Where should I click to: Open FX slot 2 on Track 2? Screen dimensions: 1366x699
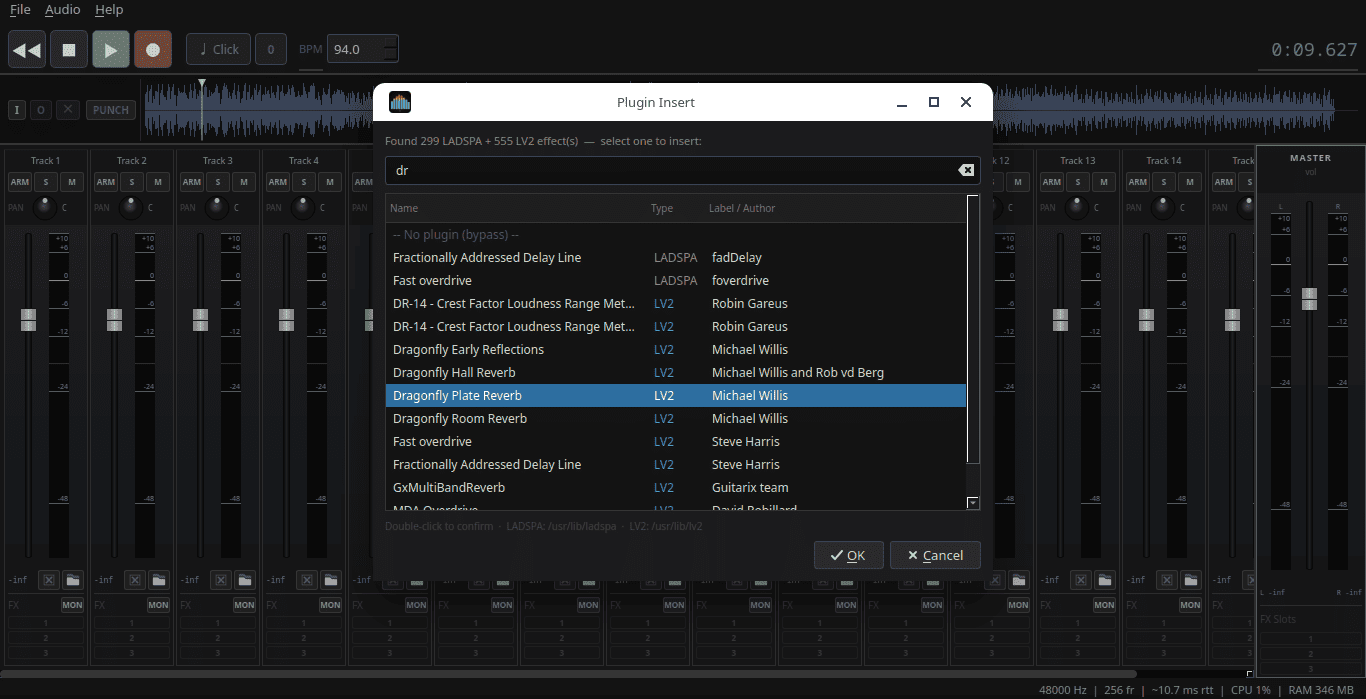[131, 638]
